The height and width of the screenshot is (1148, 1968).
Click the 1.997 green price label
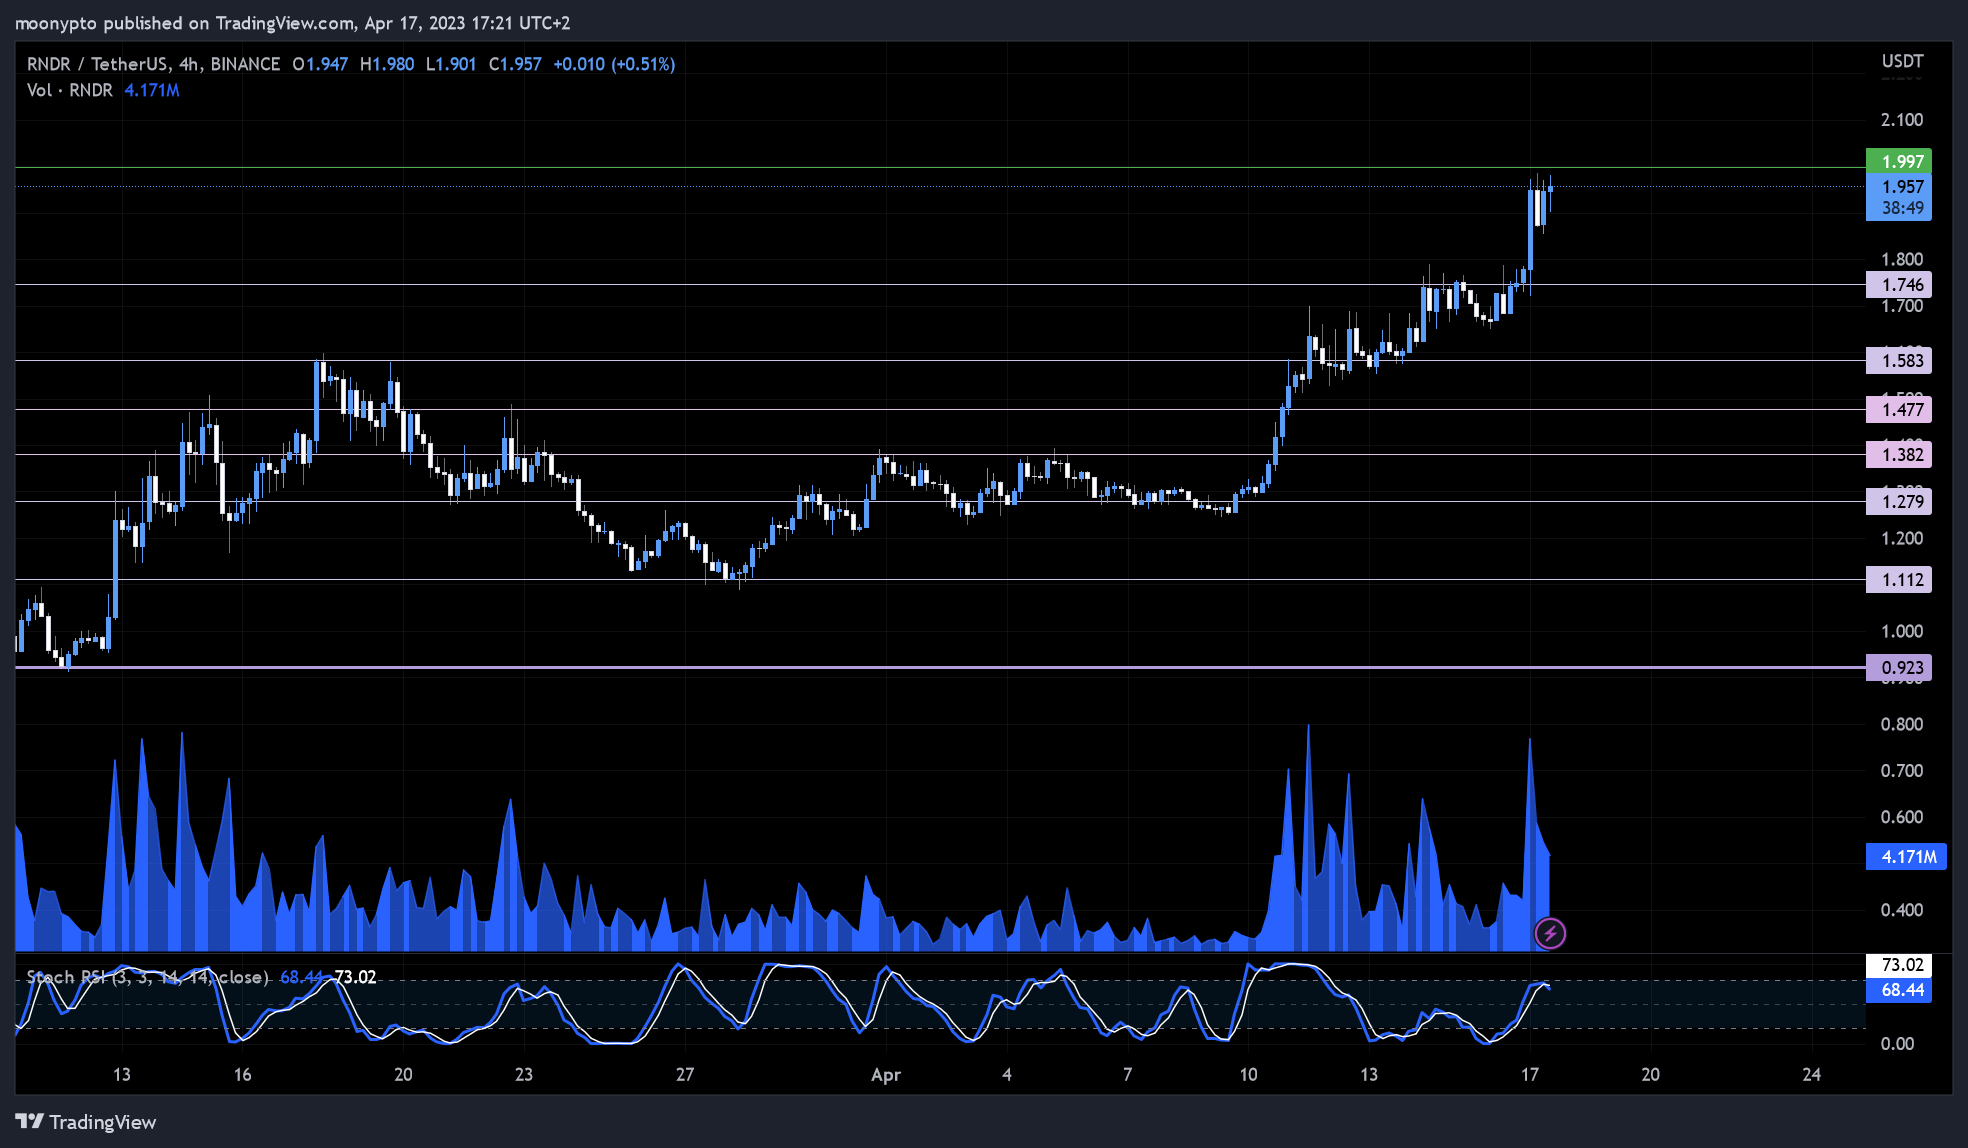(x=1899, y=161)
